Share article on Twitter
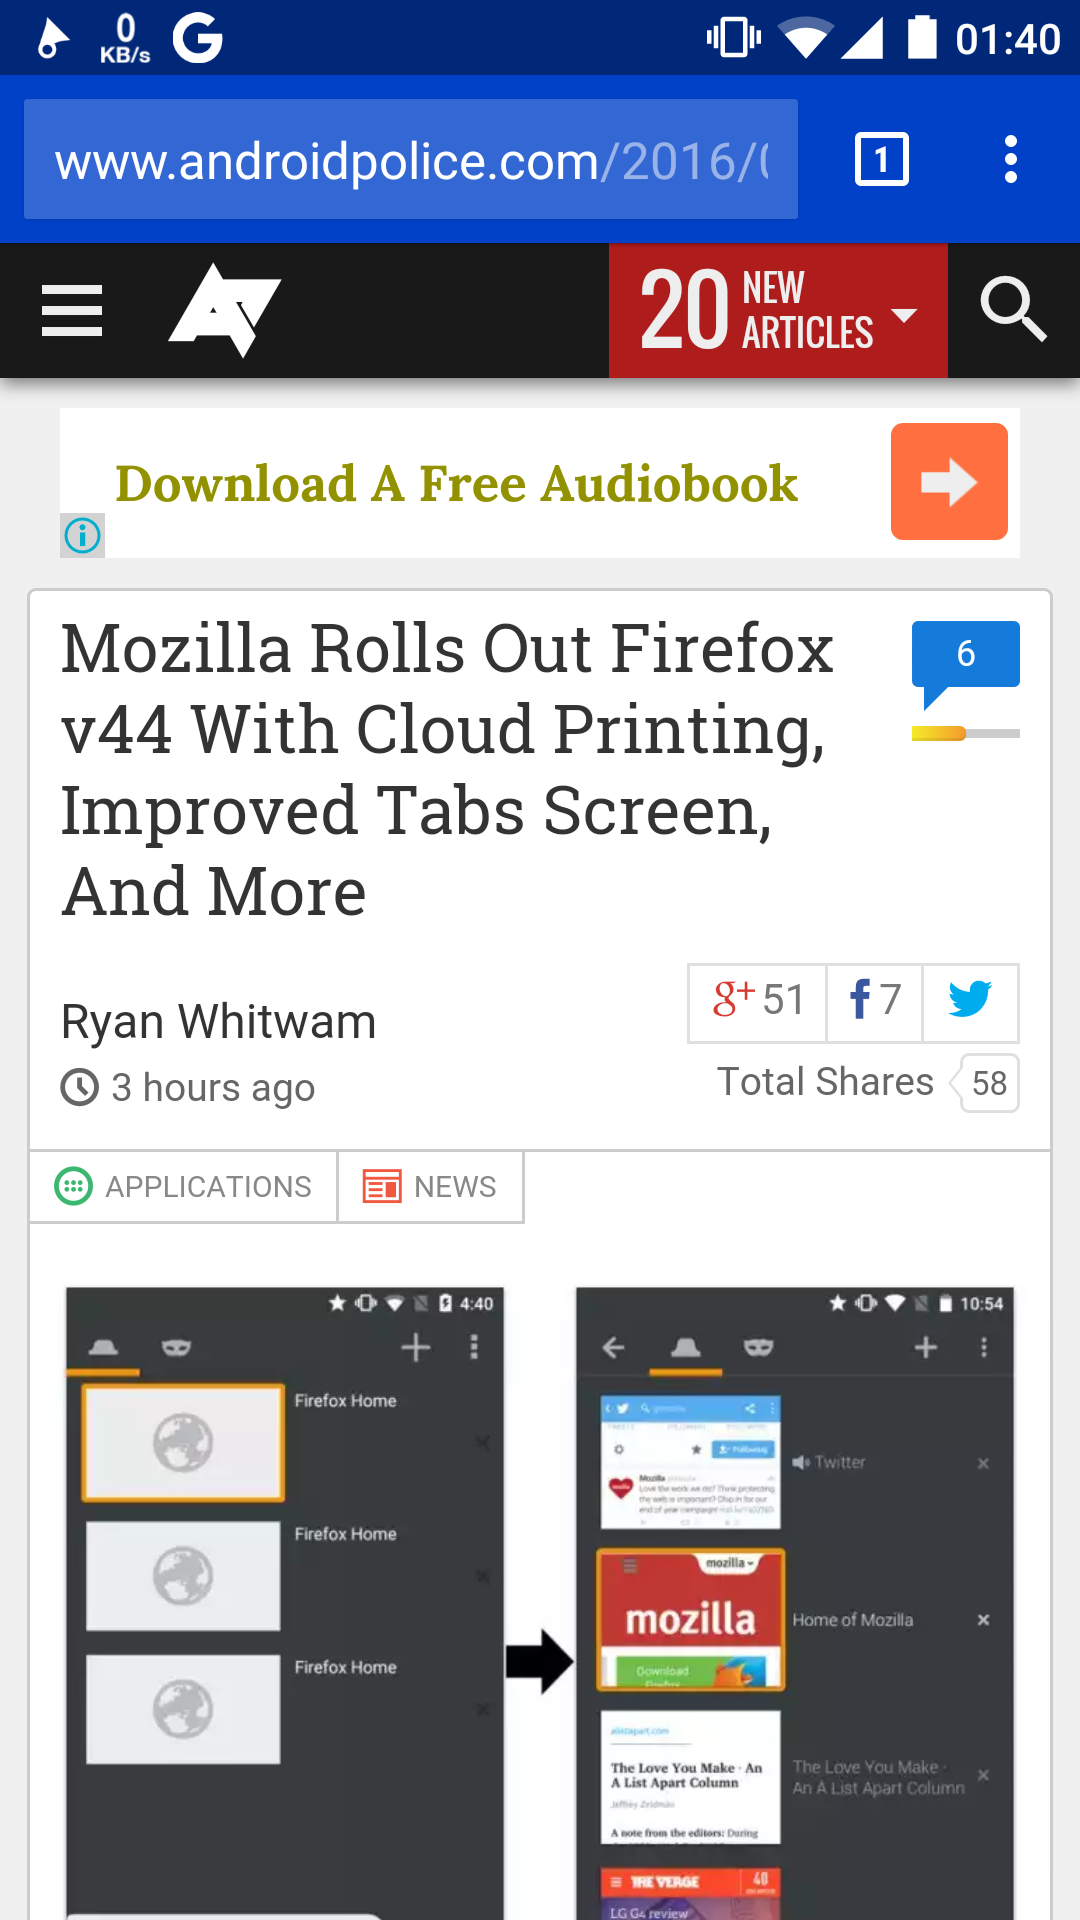This screenshot has height=1920, width=1080. click(970, 1002)
